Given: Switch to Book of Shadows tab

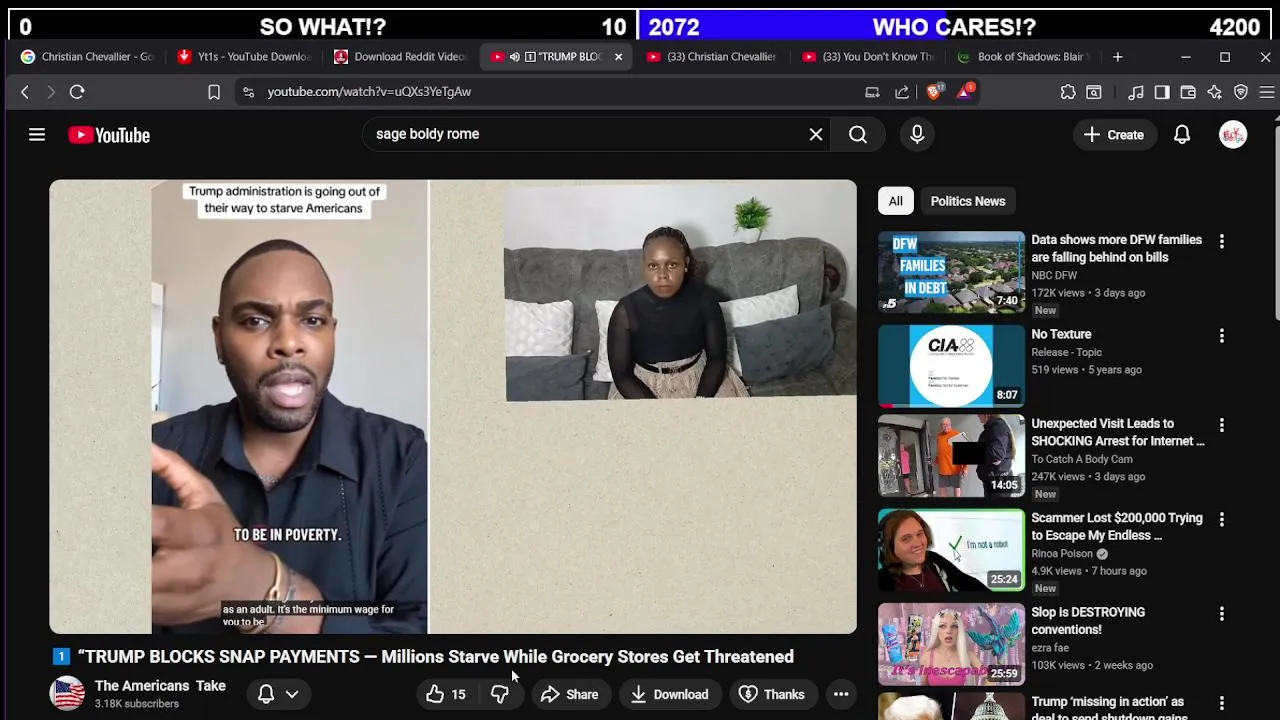Looking at the screenshot, I should (x=1023, y=57).
